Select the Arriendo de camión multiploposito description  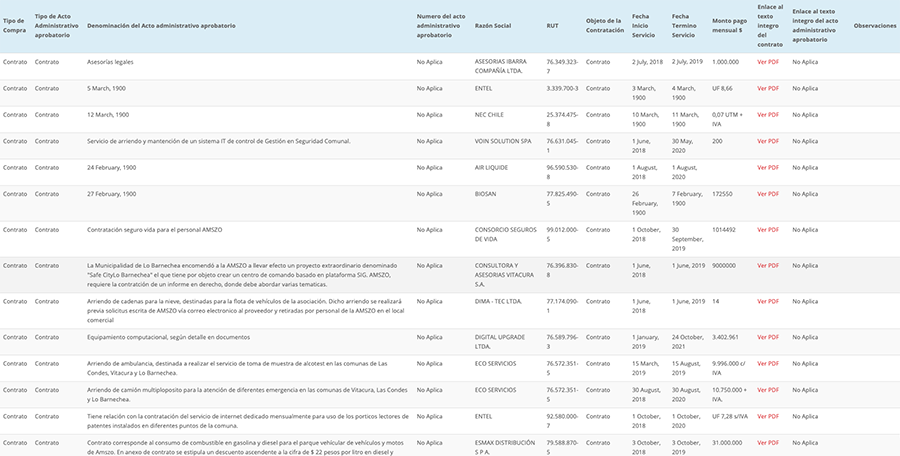click(247, 395)
